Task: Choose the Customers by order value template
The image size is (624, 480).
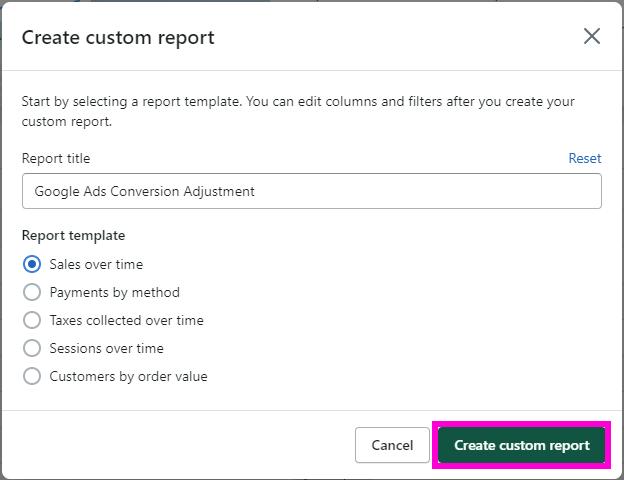Action: [32, 376]
